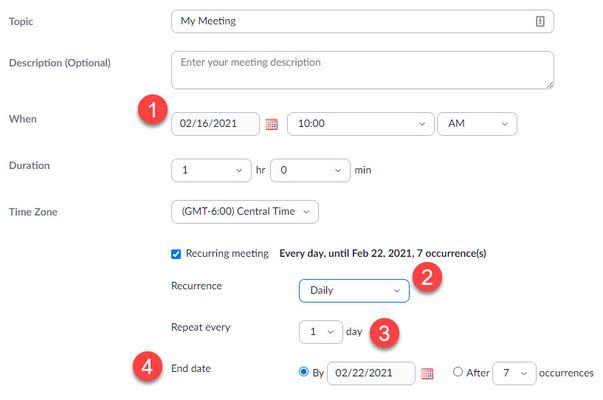Open the start time 10:00 dropdown
This screenshot has width=603, height=400.
(359, 125)
